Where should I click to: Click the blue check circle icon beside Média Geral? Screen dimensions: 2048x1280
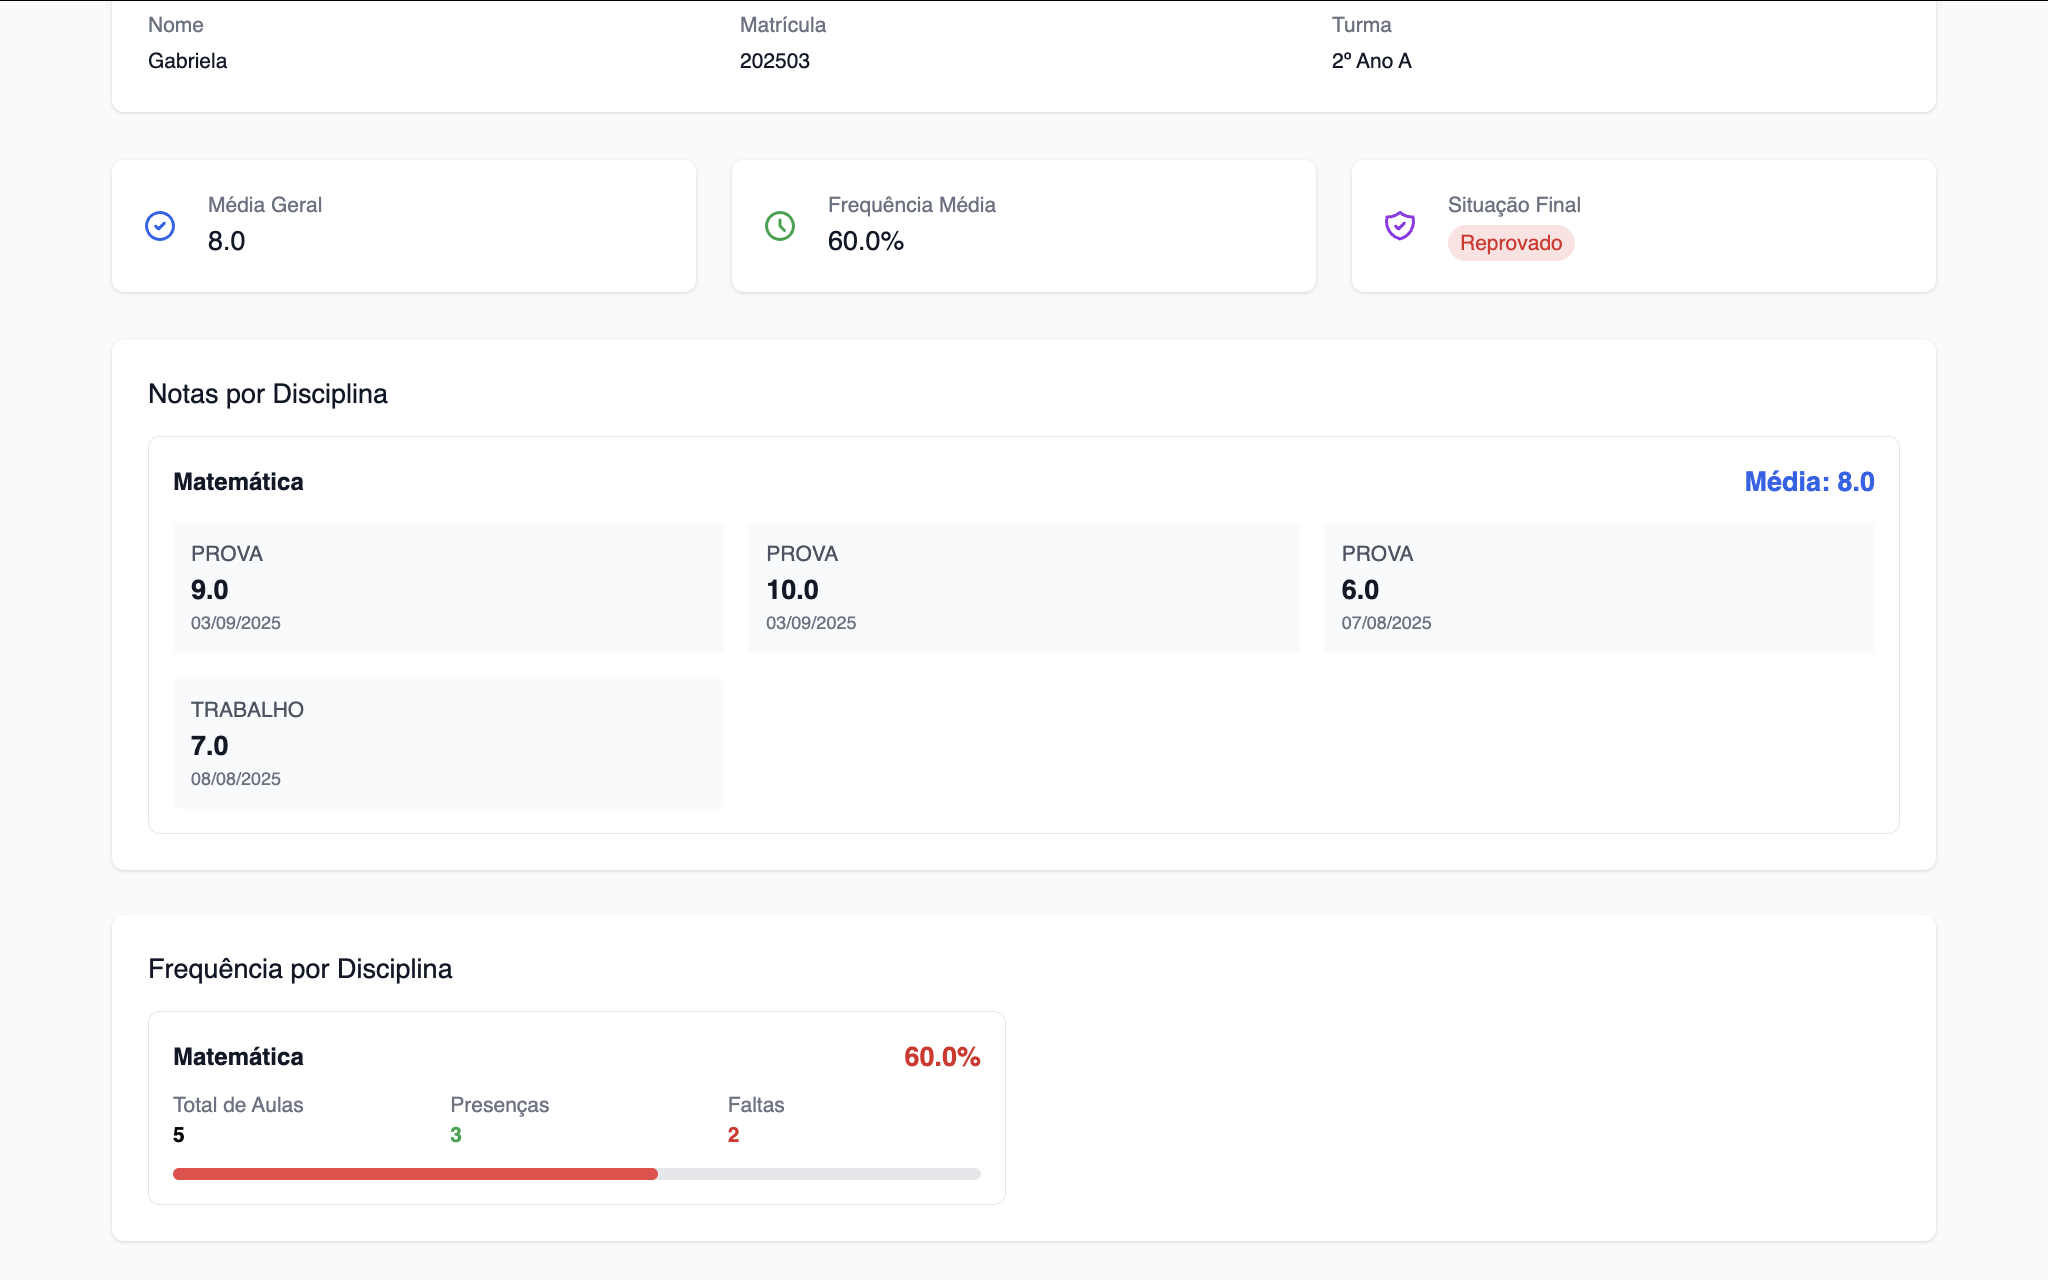pos(160,226)
